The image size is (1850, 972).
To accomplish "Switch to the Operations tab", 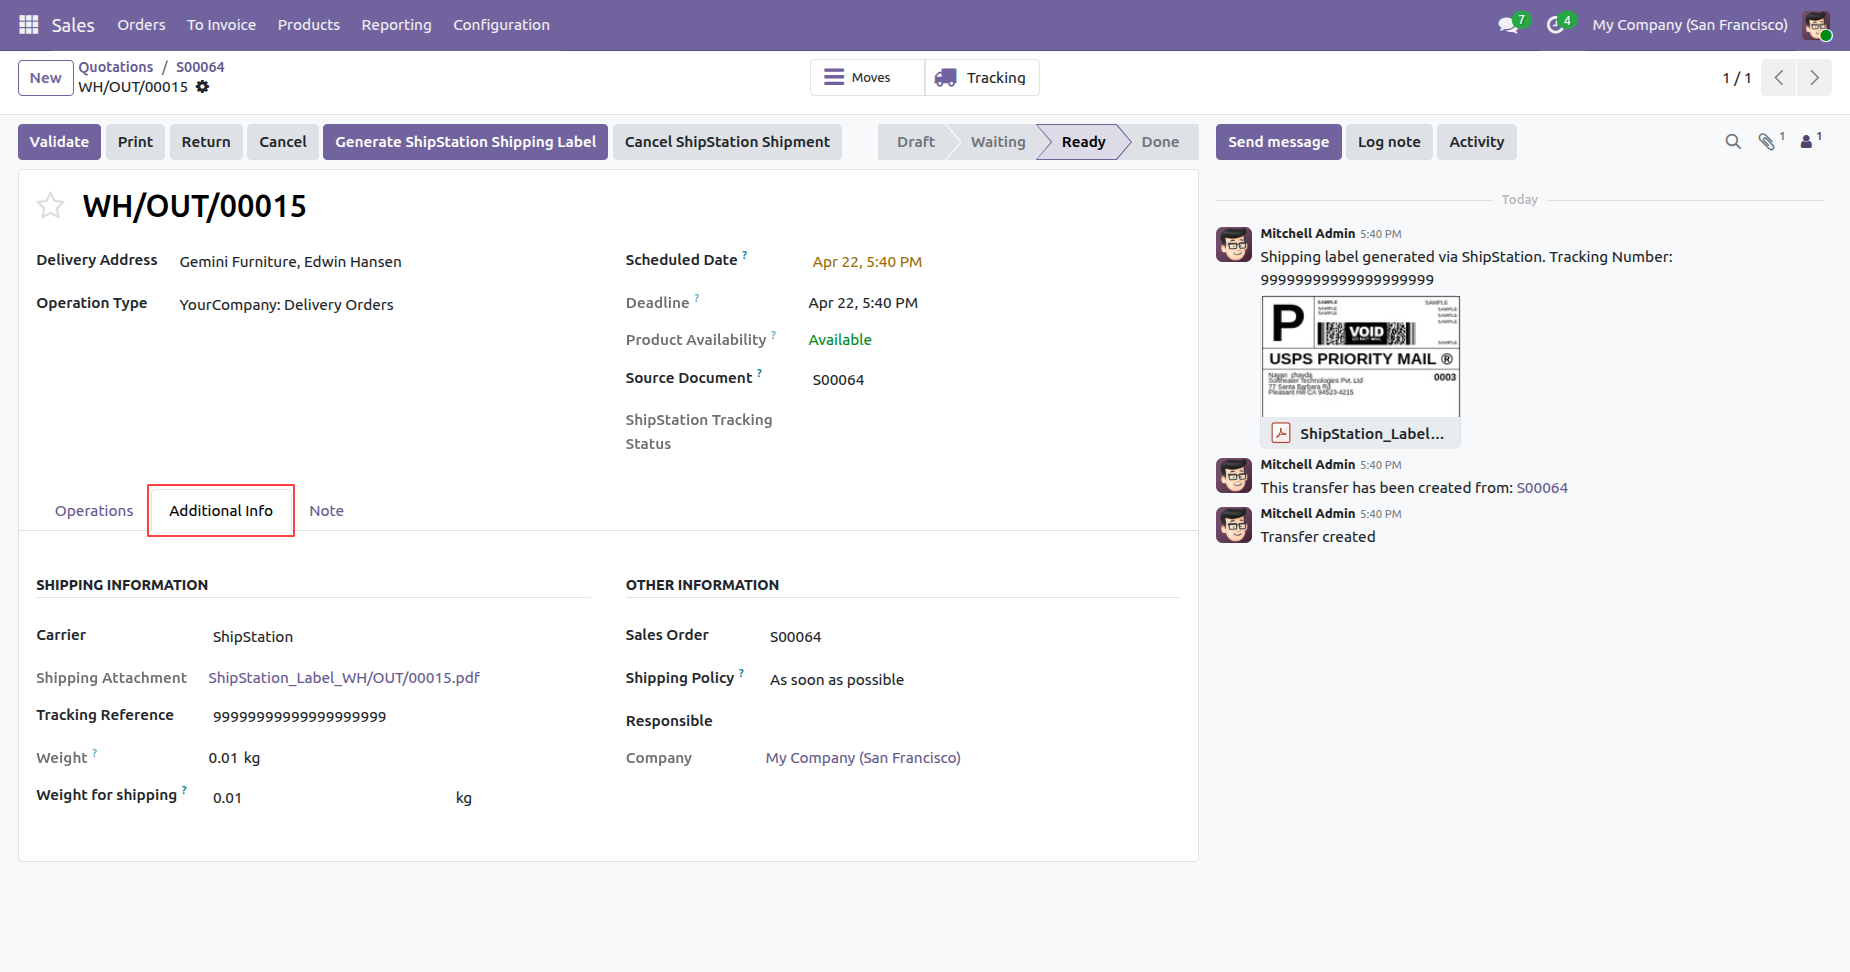I will 94,511.
